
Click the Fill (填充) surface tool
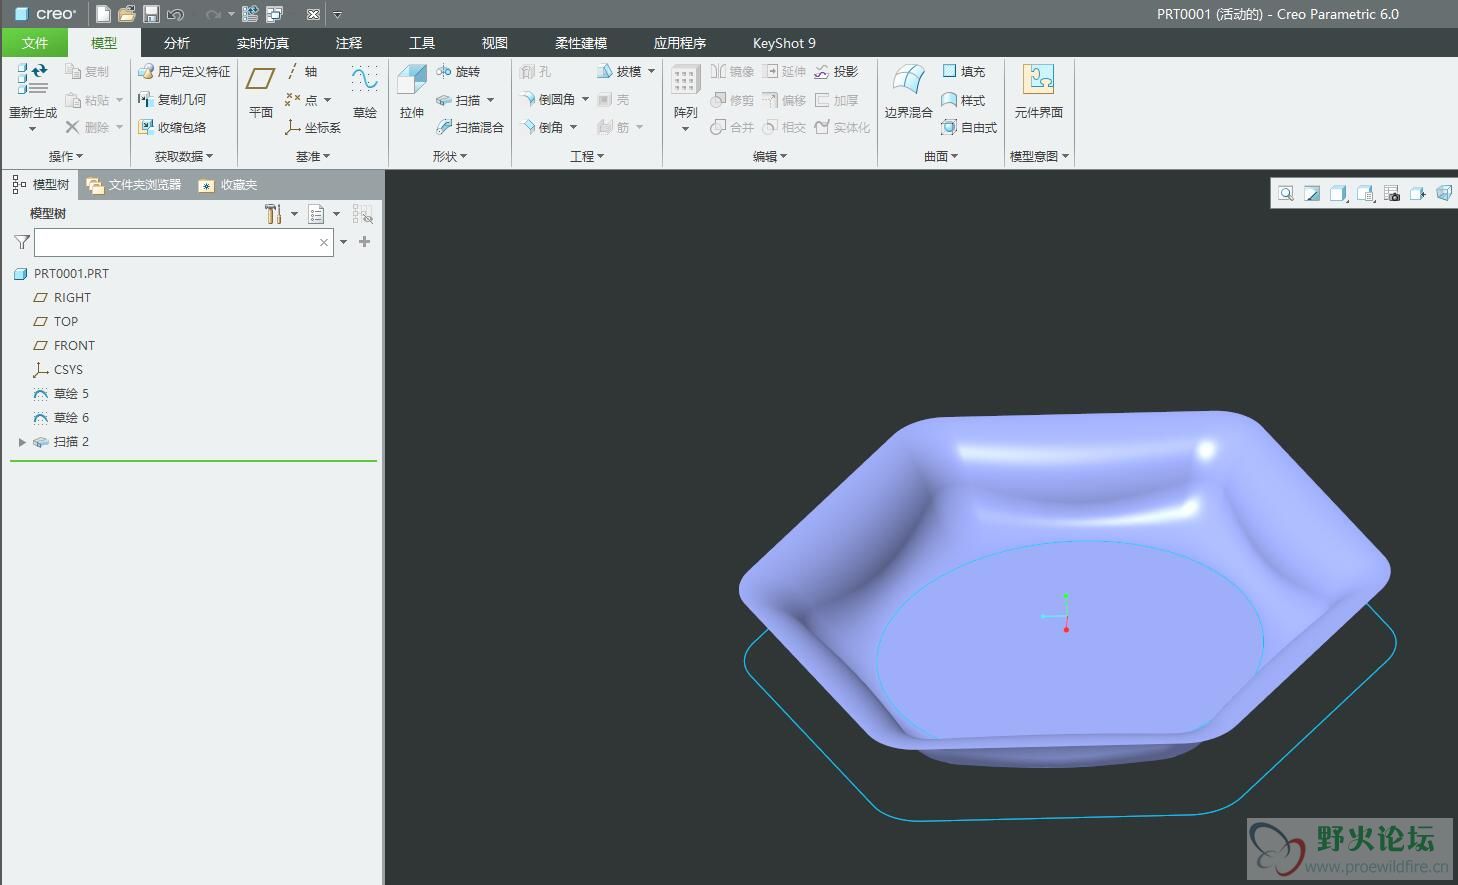tap(964, 72)
